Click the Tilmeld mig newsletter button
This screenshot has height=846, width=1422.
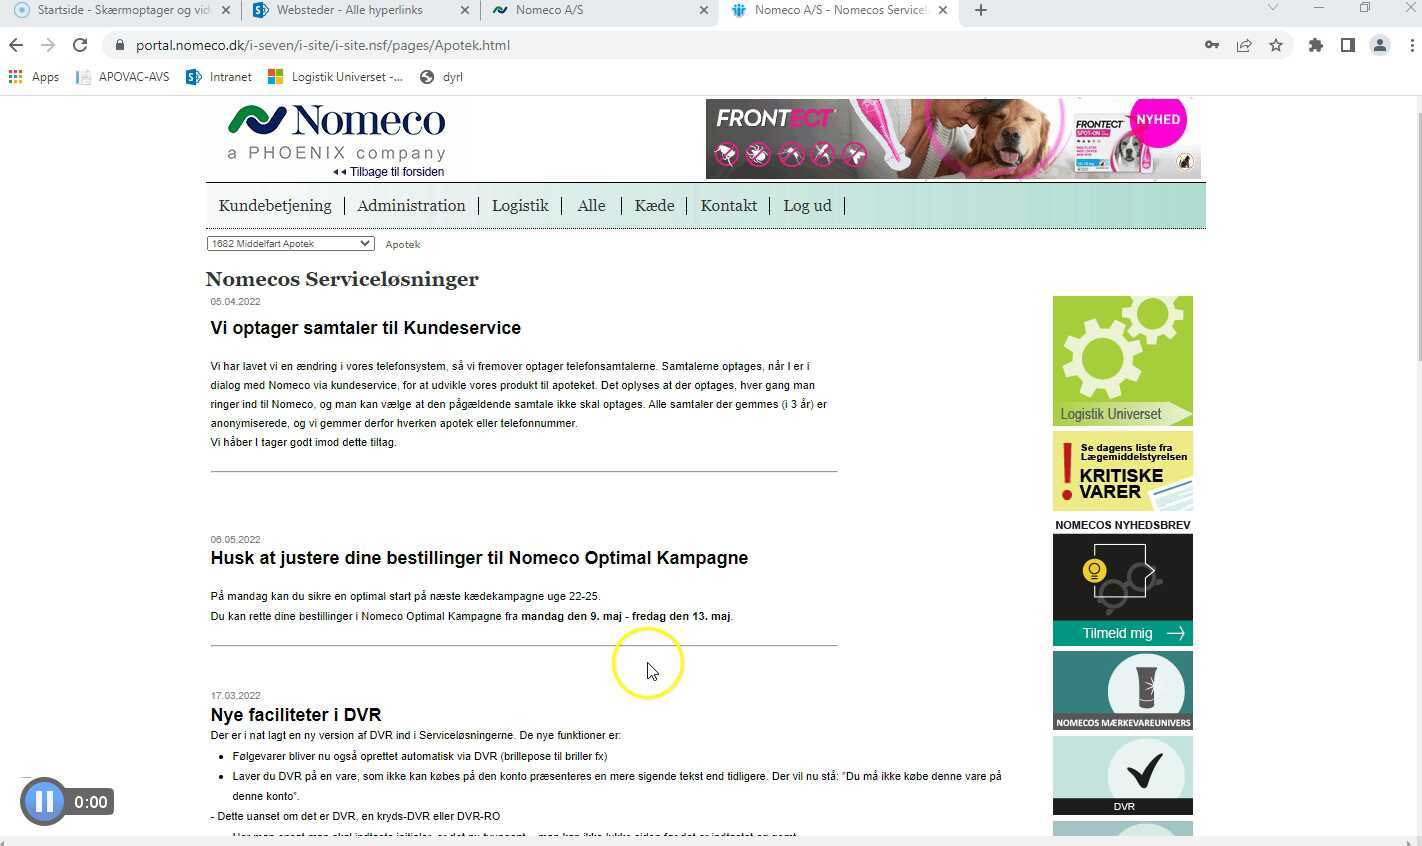(x=1122, y=633)
